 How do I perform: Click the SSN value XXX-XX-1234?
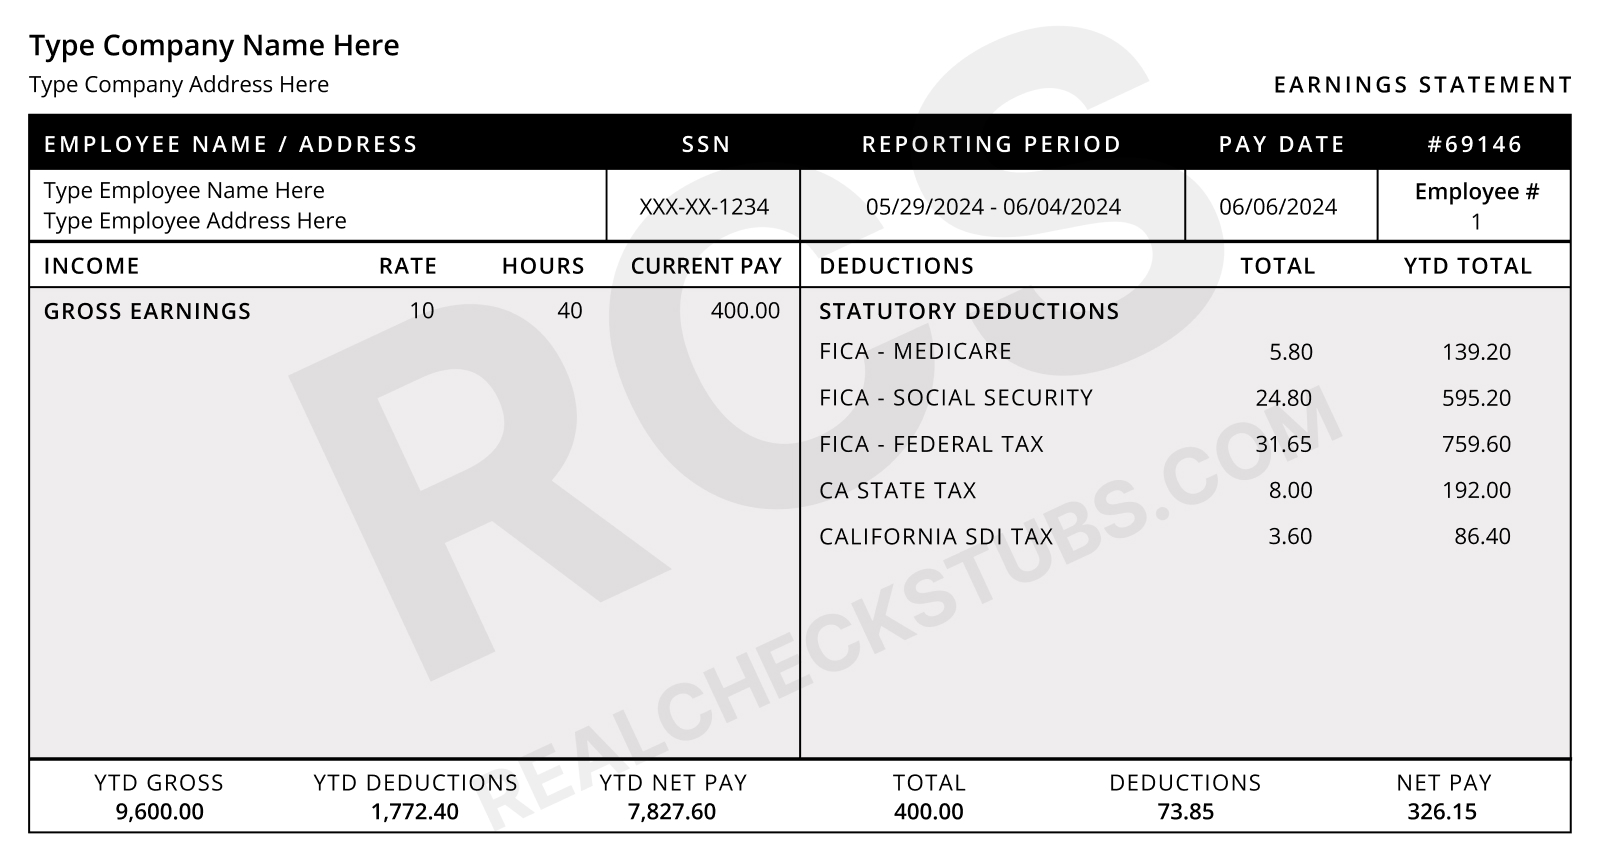[x=704, y=207]
